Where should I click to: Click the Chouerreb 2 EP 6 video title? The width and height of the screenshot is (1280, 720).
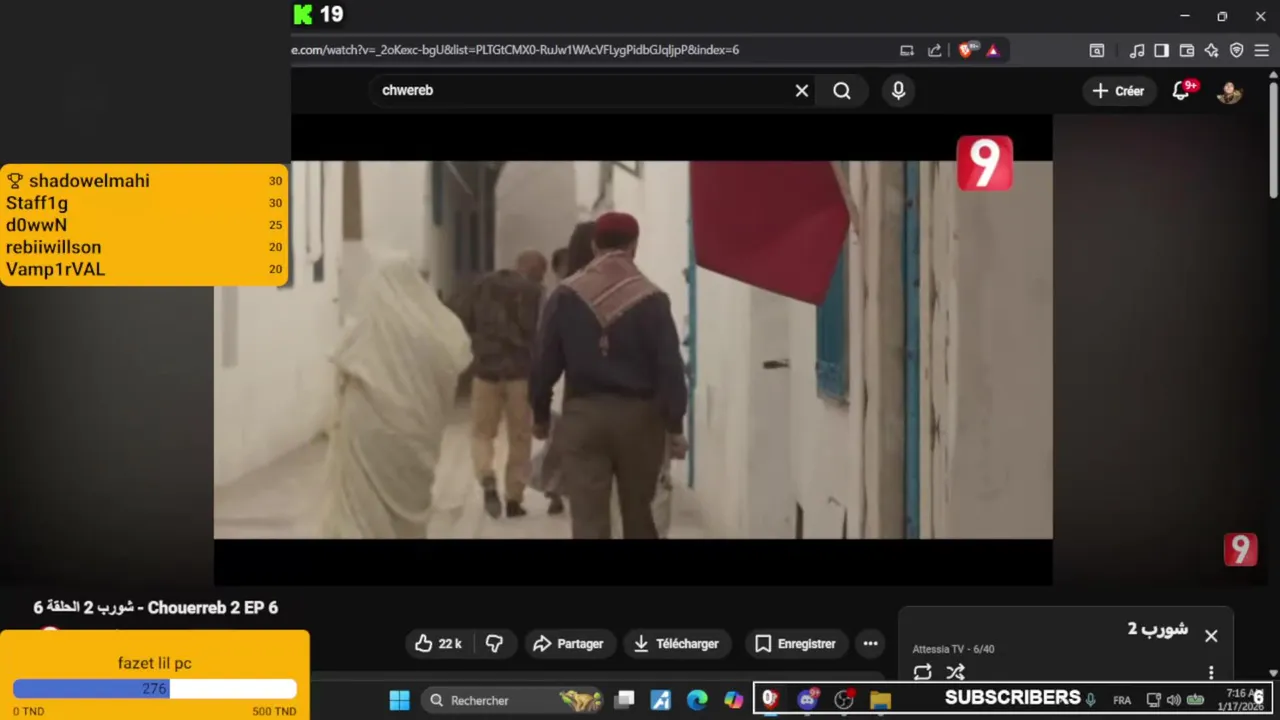(x=156, y=608)
